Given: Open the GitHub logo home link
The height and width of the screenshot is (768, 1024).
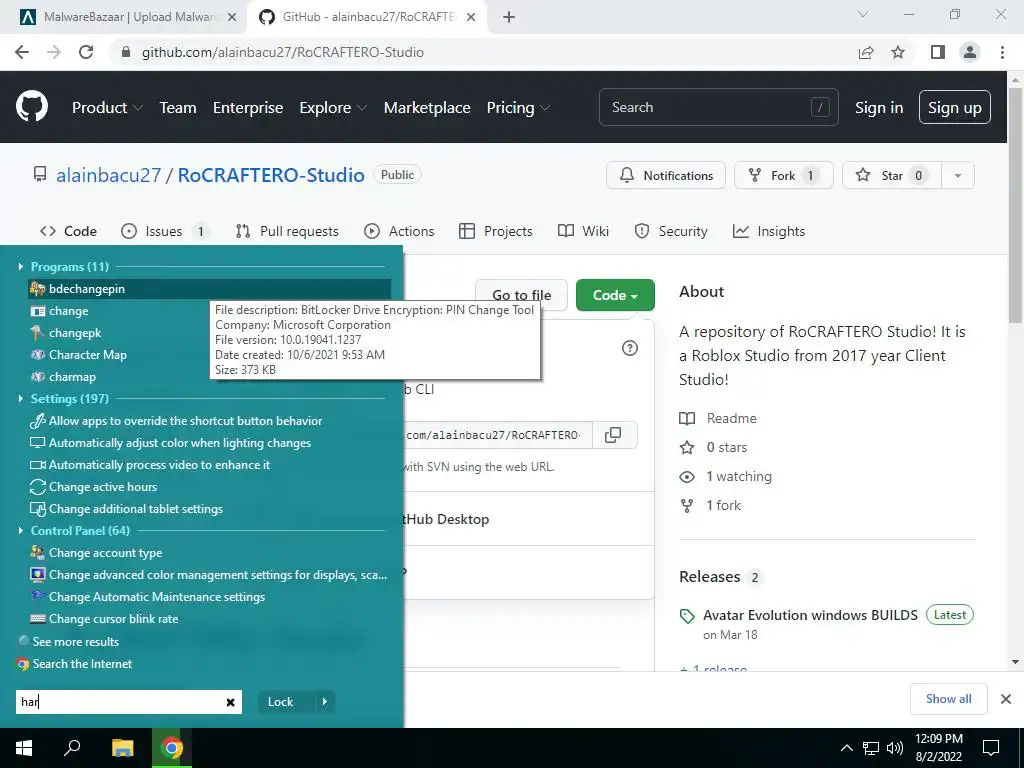Looking at the screenshot, I should click(32, 107).
